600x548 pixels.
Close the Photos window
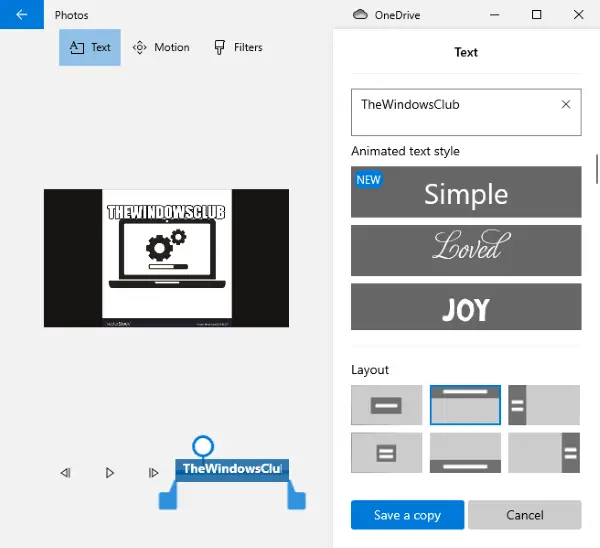click(579, 15)
